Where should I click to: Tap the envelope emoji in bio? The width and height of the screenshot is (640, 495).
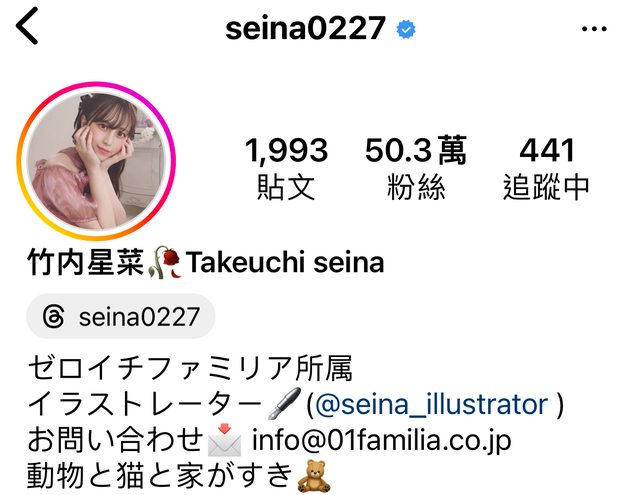point(224,440)
